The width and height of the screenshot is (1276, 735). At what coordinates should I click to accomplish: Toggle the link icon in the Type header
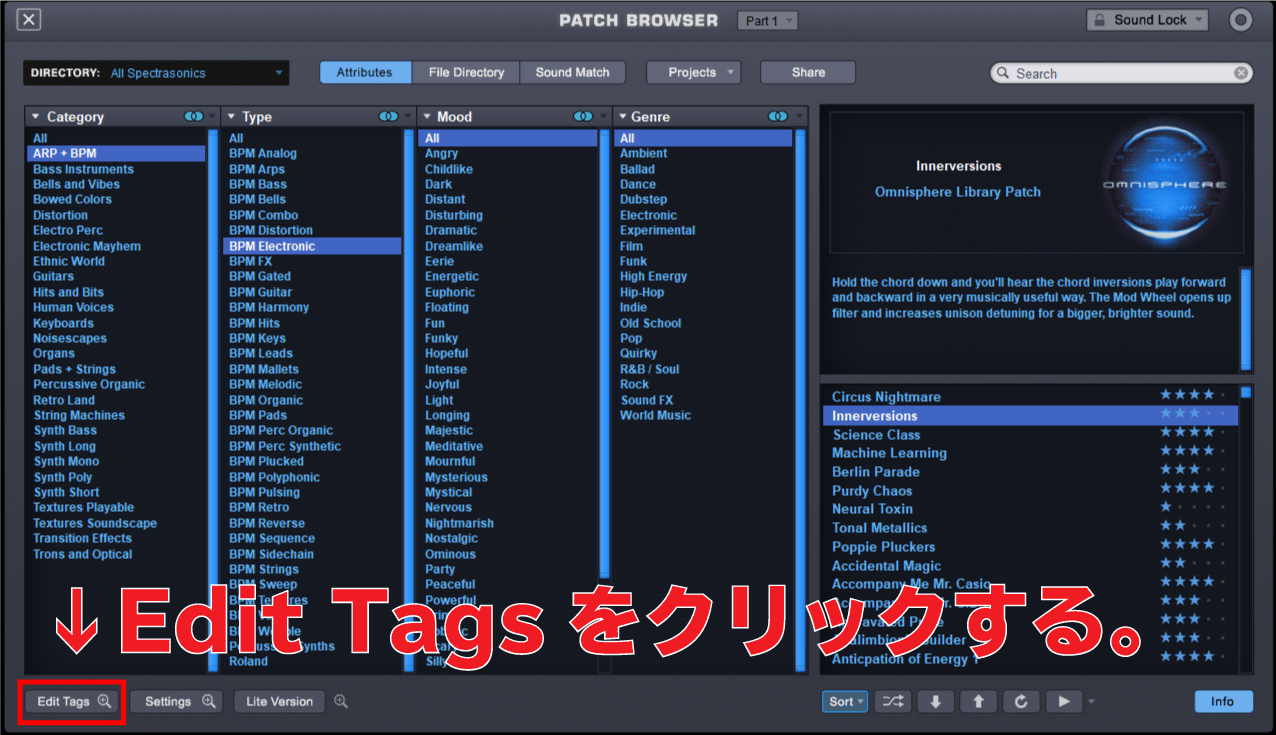tap(389, 117)
